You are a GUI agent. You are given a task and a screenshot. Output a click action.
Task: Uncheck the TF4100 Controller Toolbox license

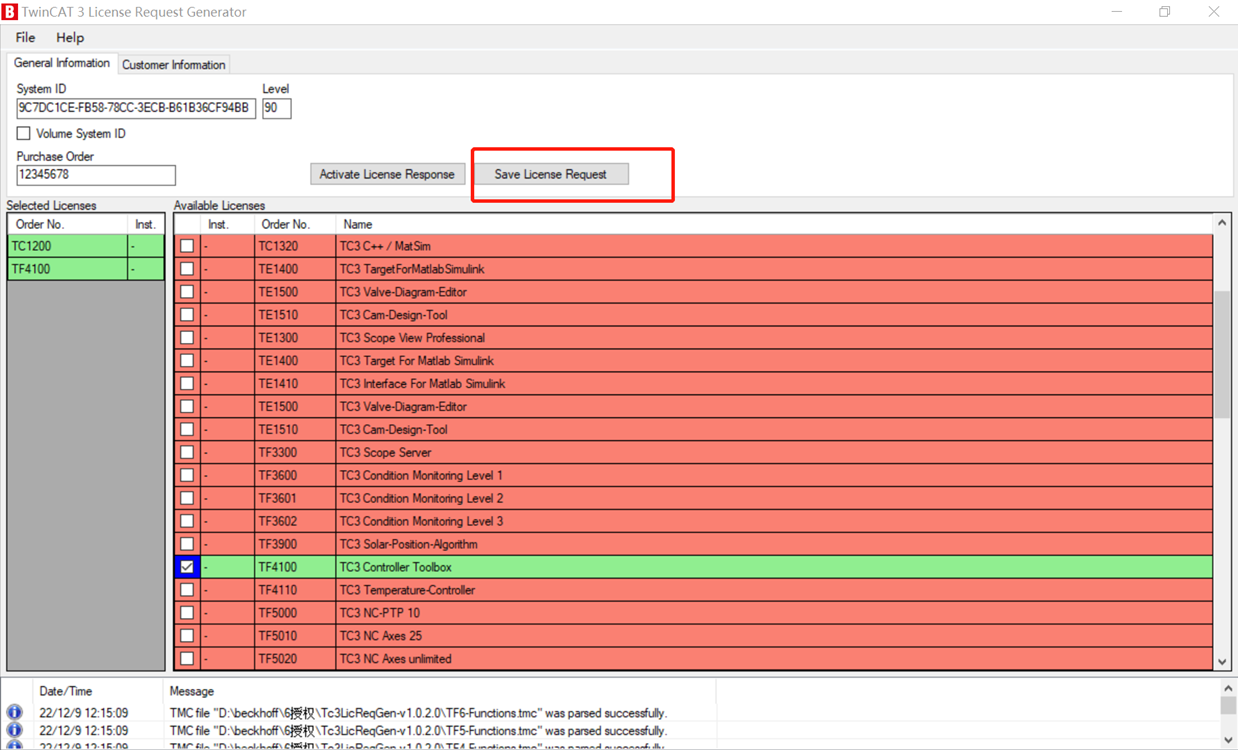click(187, 567)
